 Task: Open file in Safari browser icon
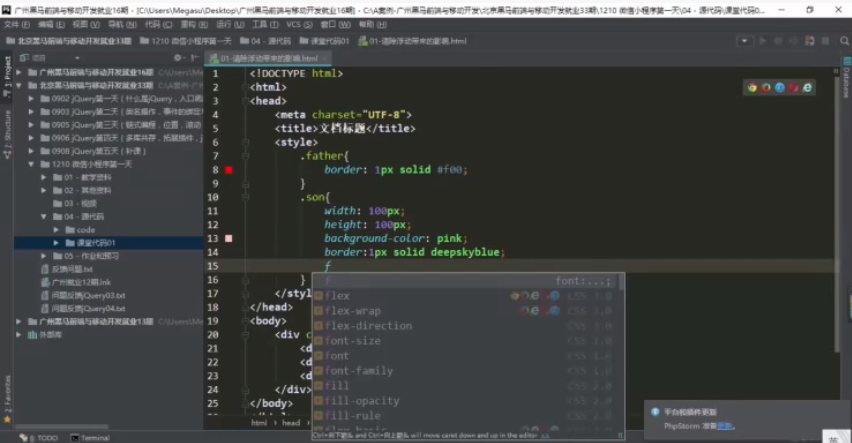(780, 88)
